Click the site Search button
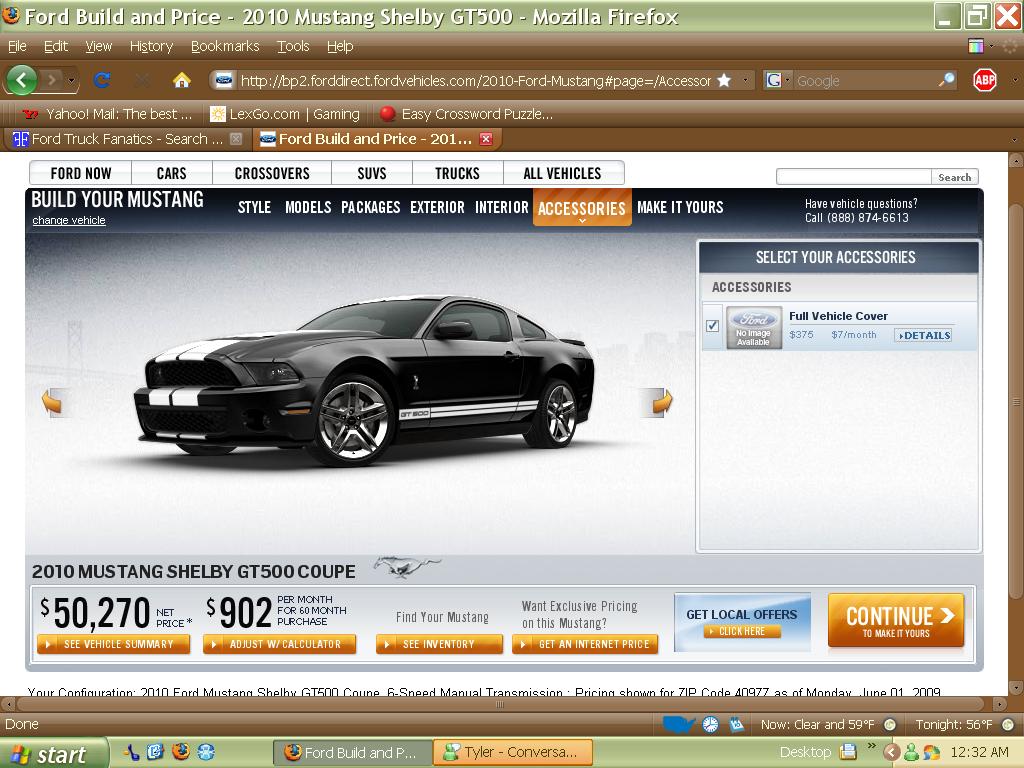Viewport: 1024px width, 768px height. pyautogui.click(x=954, y=177)
